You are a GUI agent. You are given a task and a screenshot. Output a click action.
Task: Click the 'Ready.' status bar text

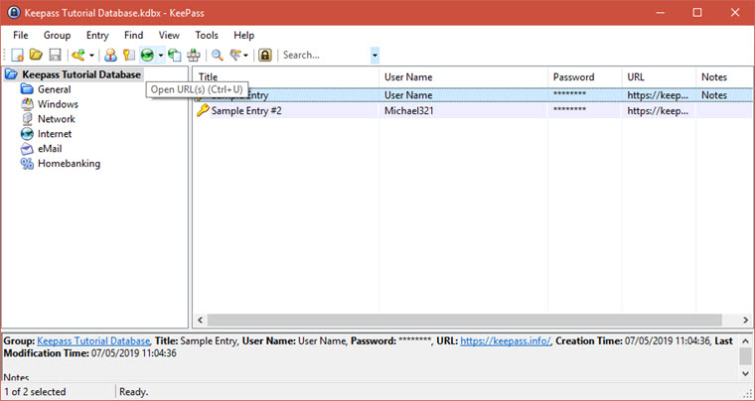(133, 391)
